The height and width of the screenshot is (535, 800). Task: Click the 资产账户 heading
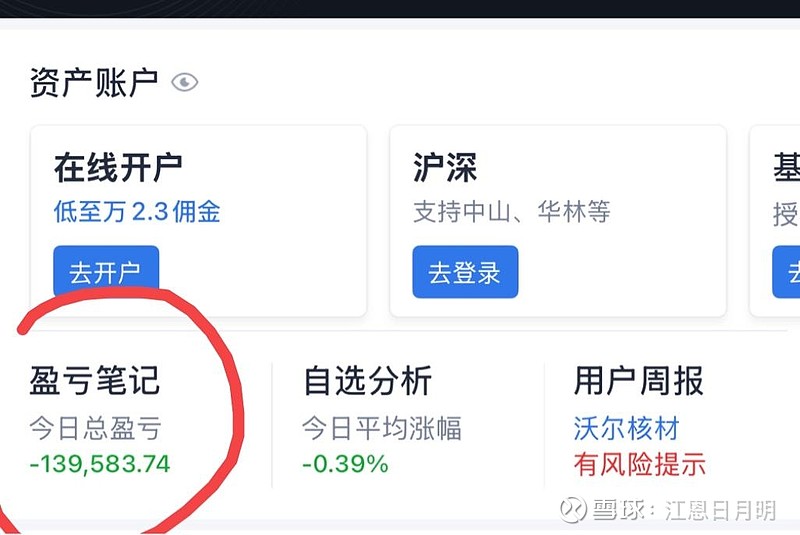[94, 82]
